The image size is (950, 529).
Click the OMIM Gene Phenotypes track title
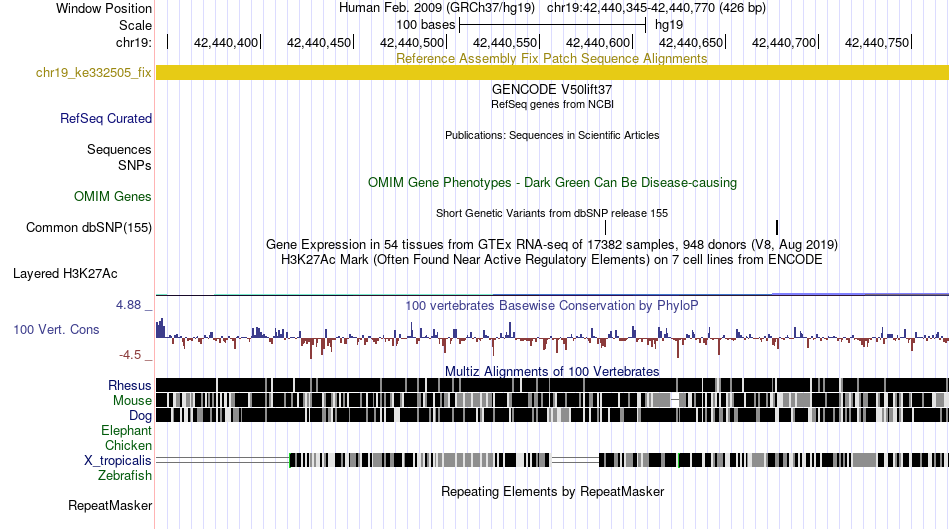[x=552, y=182]
